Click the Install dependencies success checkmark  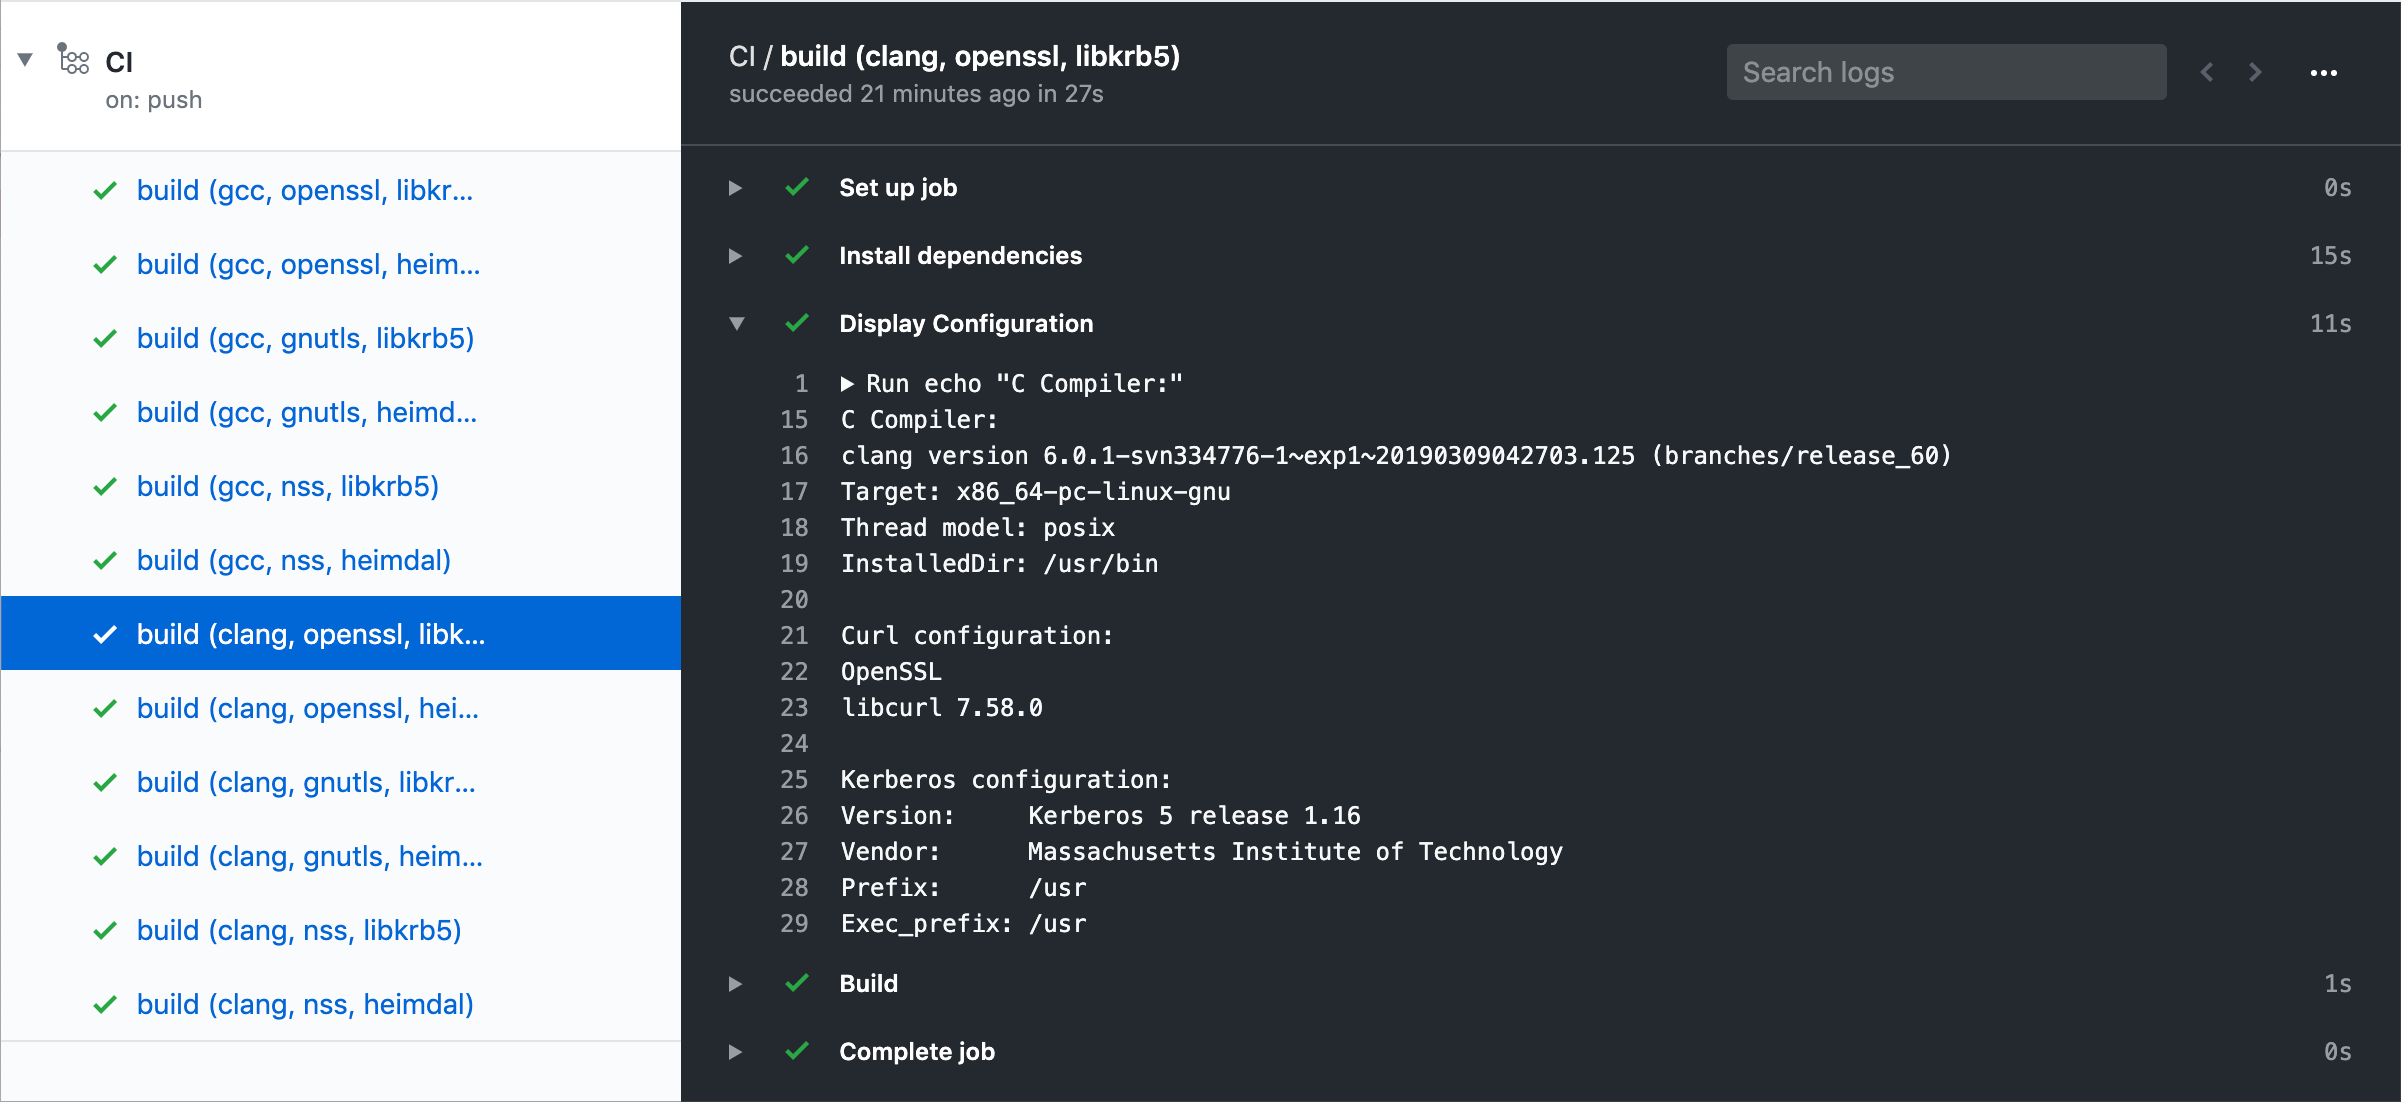tap(797, 255)
